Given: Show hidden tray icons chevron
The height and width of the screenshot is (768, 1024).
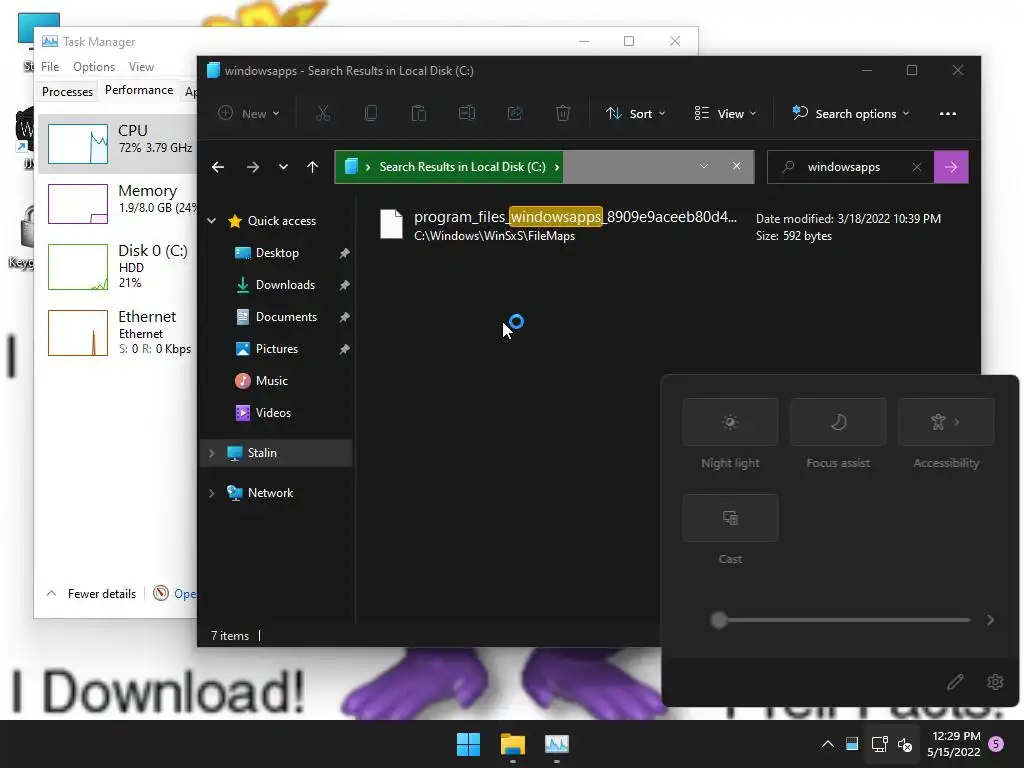Looking at the screenshot, I should [827, 744].
